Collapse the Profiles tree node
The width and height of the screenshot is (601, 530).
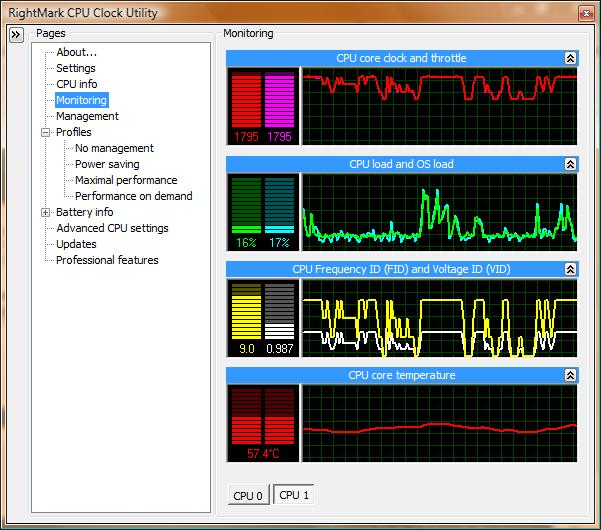coord(45,133)
